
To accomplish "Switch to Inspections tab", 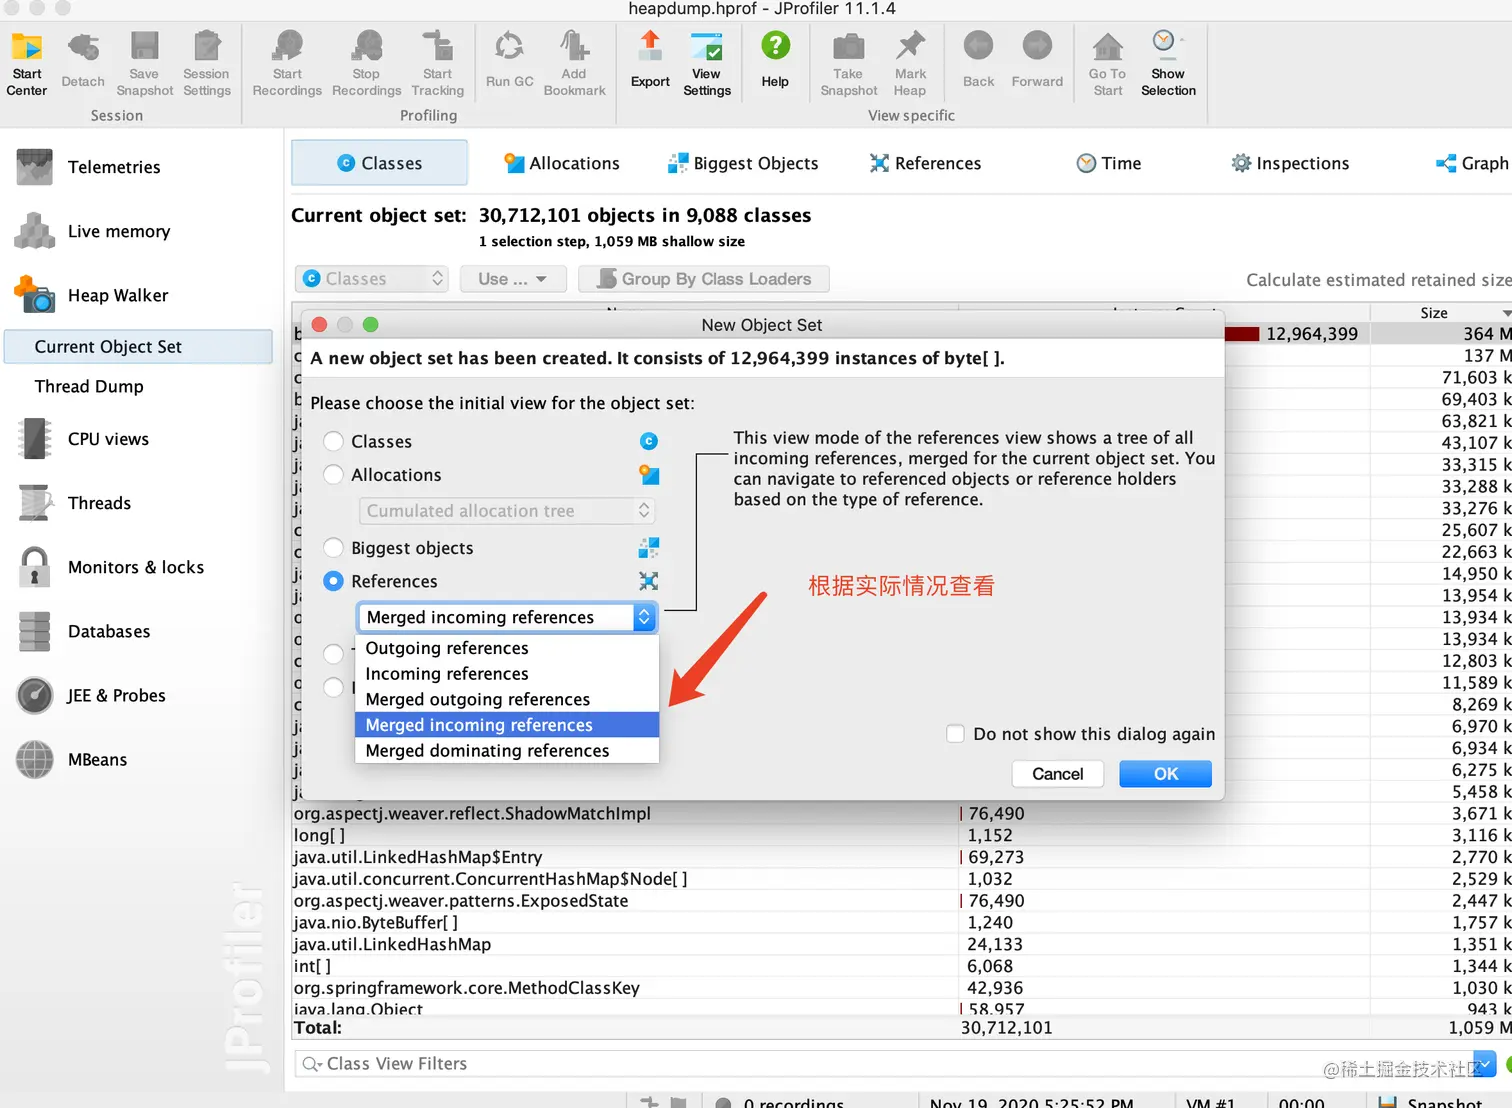I will 1290,163.
